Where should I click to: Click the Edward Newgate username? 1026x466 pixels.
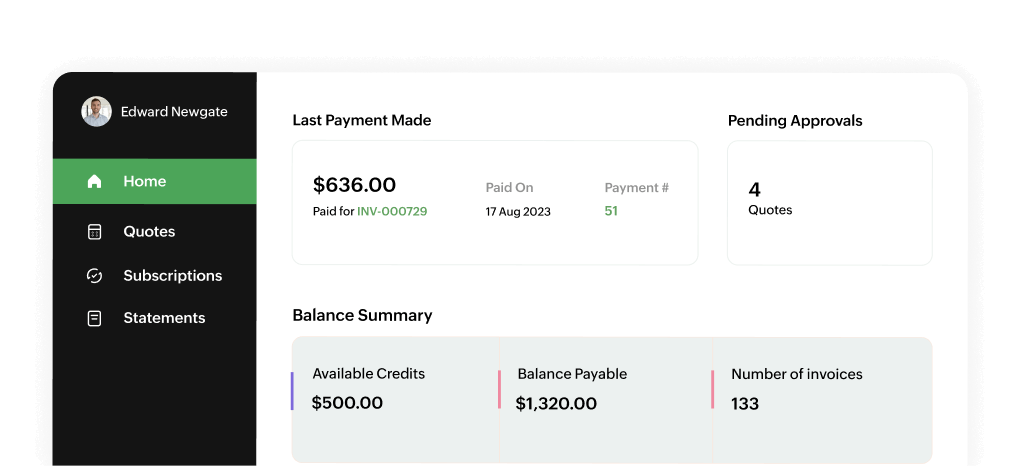tap(174, 112)
